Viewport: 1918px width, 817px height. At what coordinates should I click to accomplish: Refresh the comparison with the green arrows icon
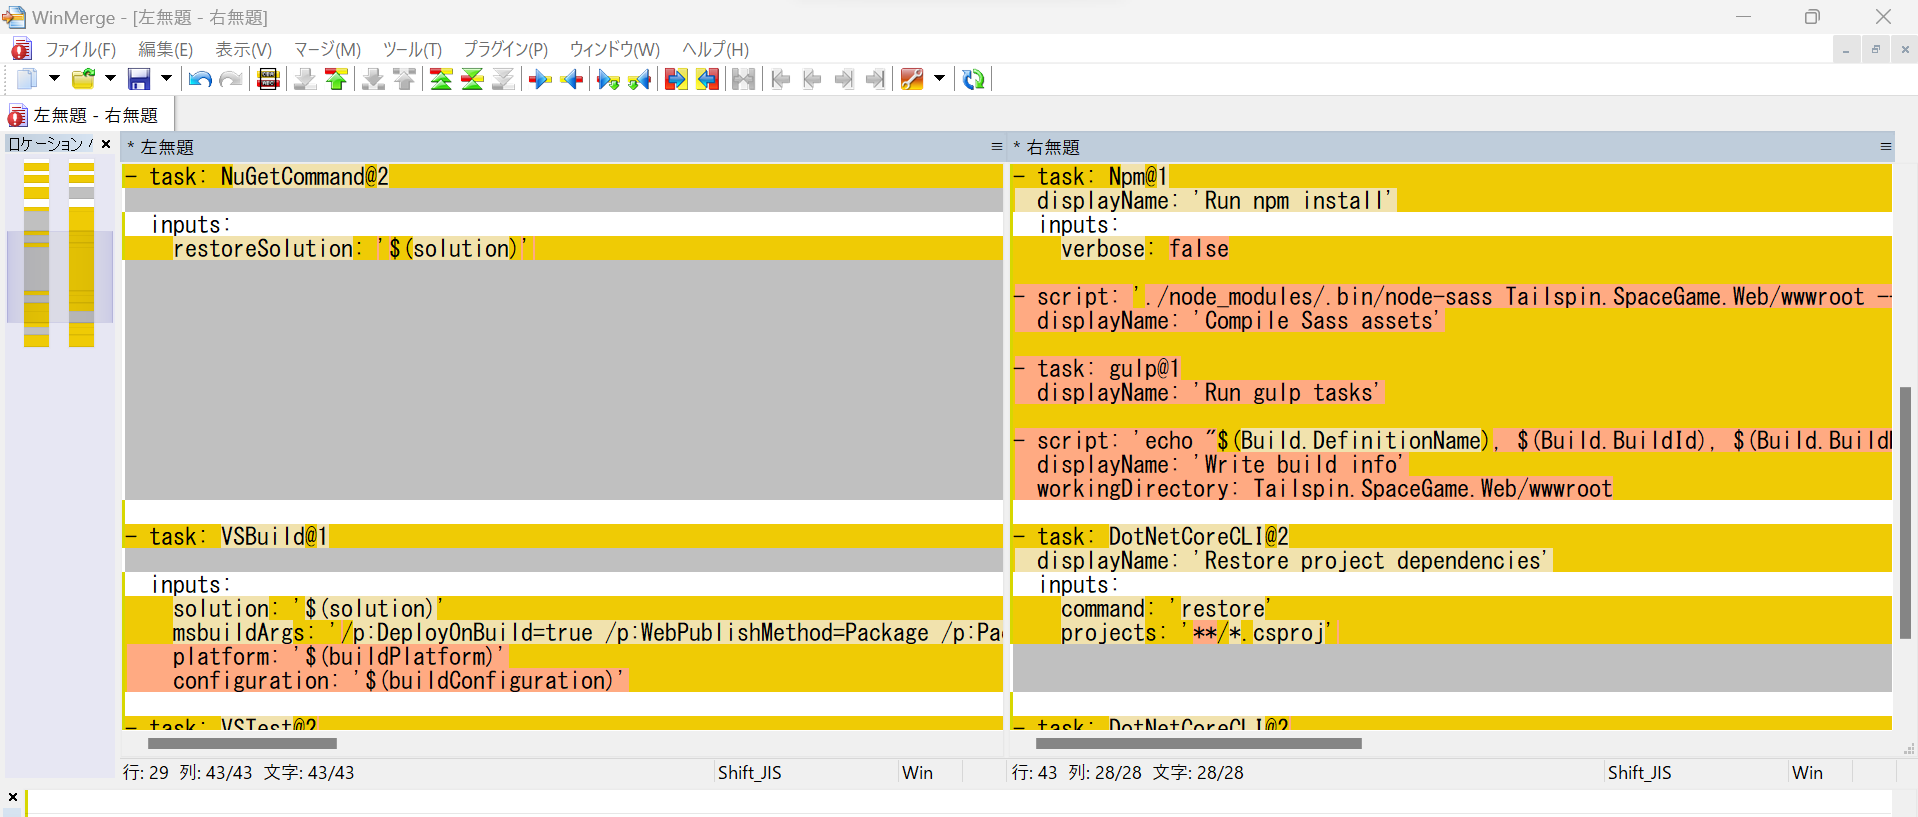pyautogui.click(x=973, y=79)
